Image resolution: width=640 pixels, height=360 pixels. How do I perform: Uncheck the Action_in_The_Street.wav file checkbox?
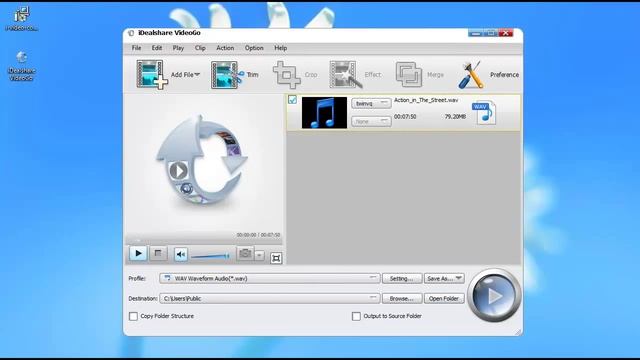click(x=293, y=100)
